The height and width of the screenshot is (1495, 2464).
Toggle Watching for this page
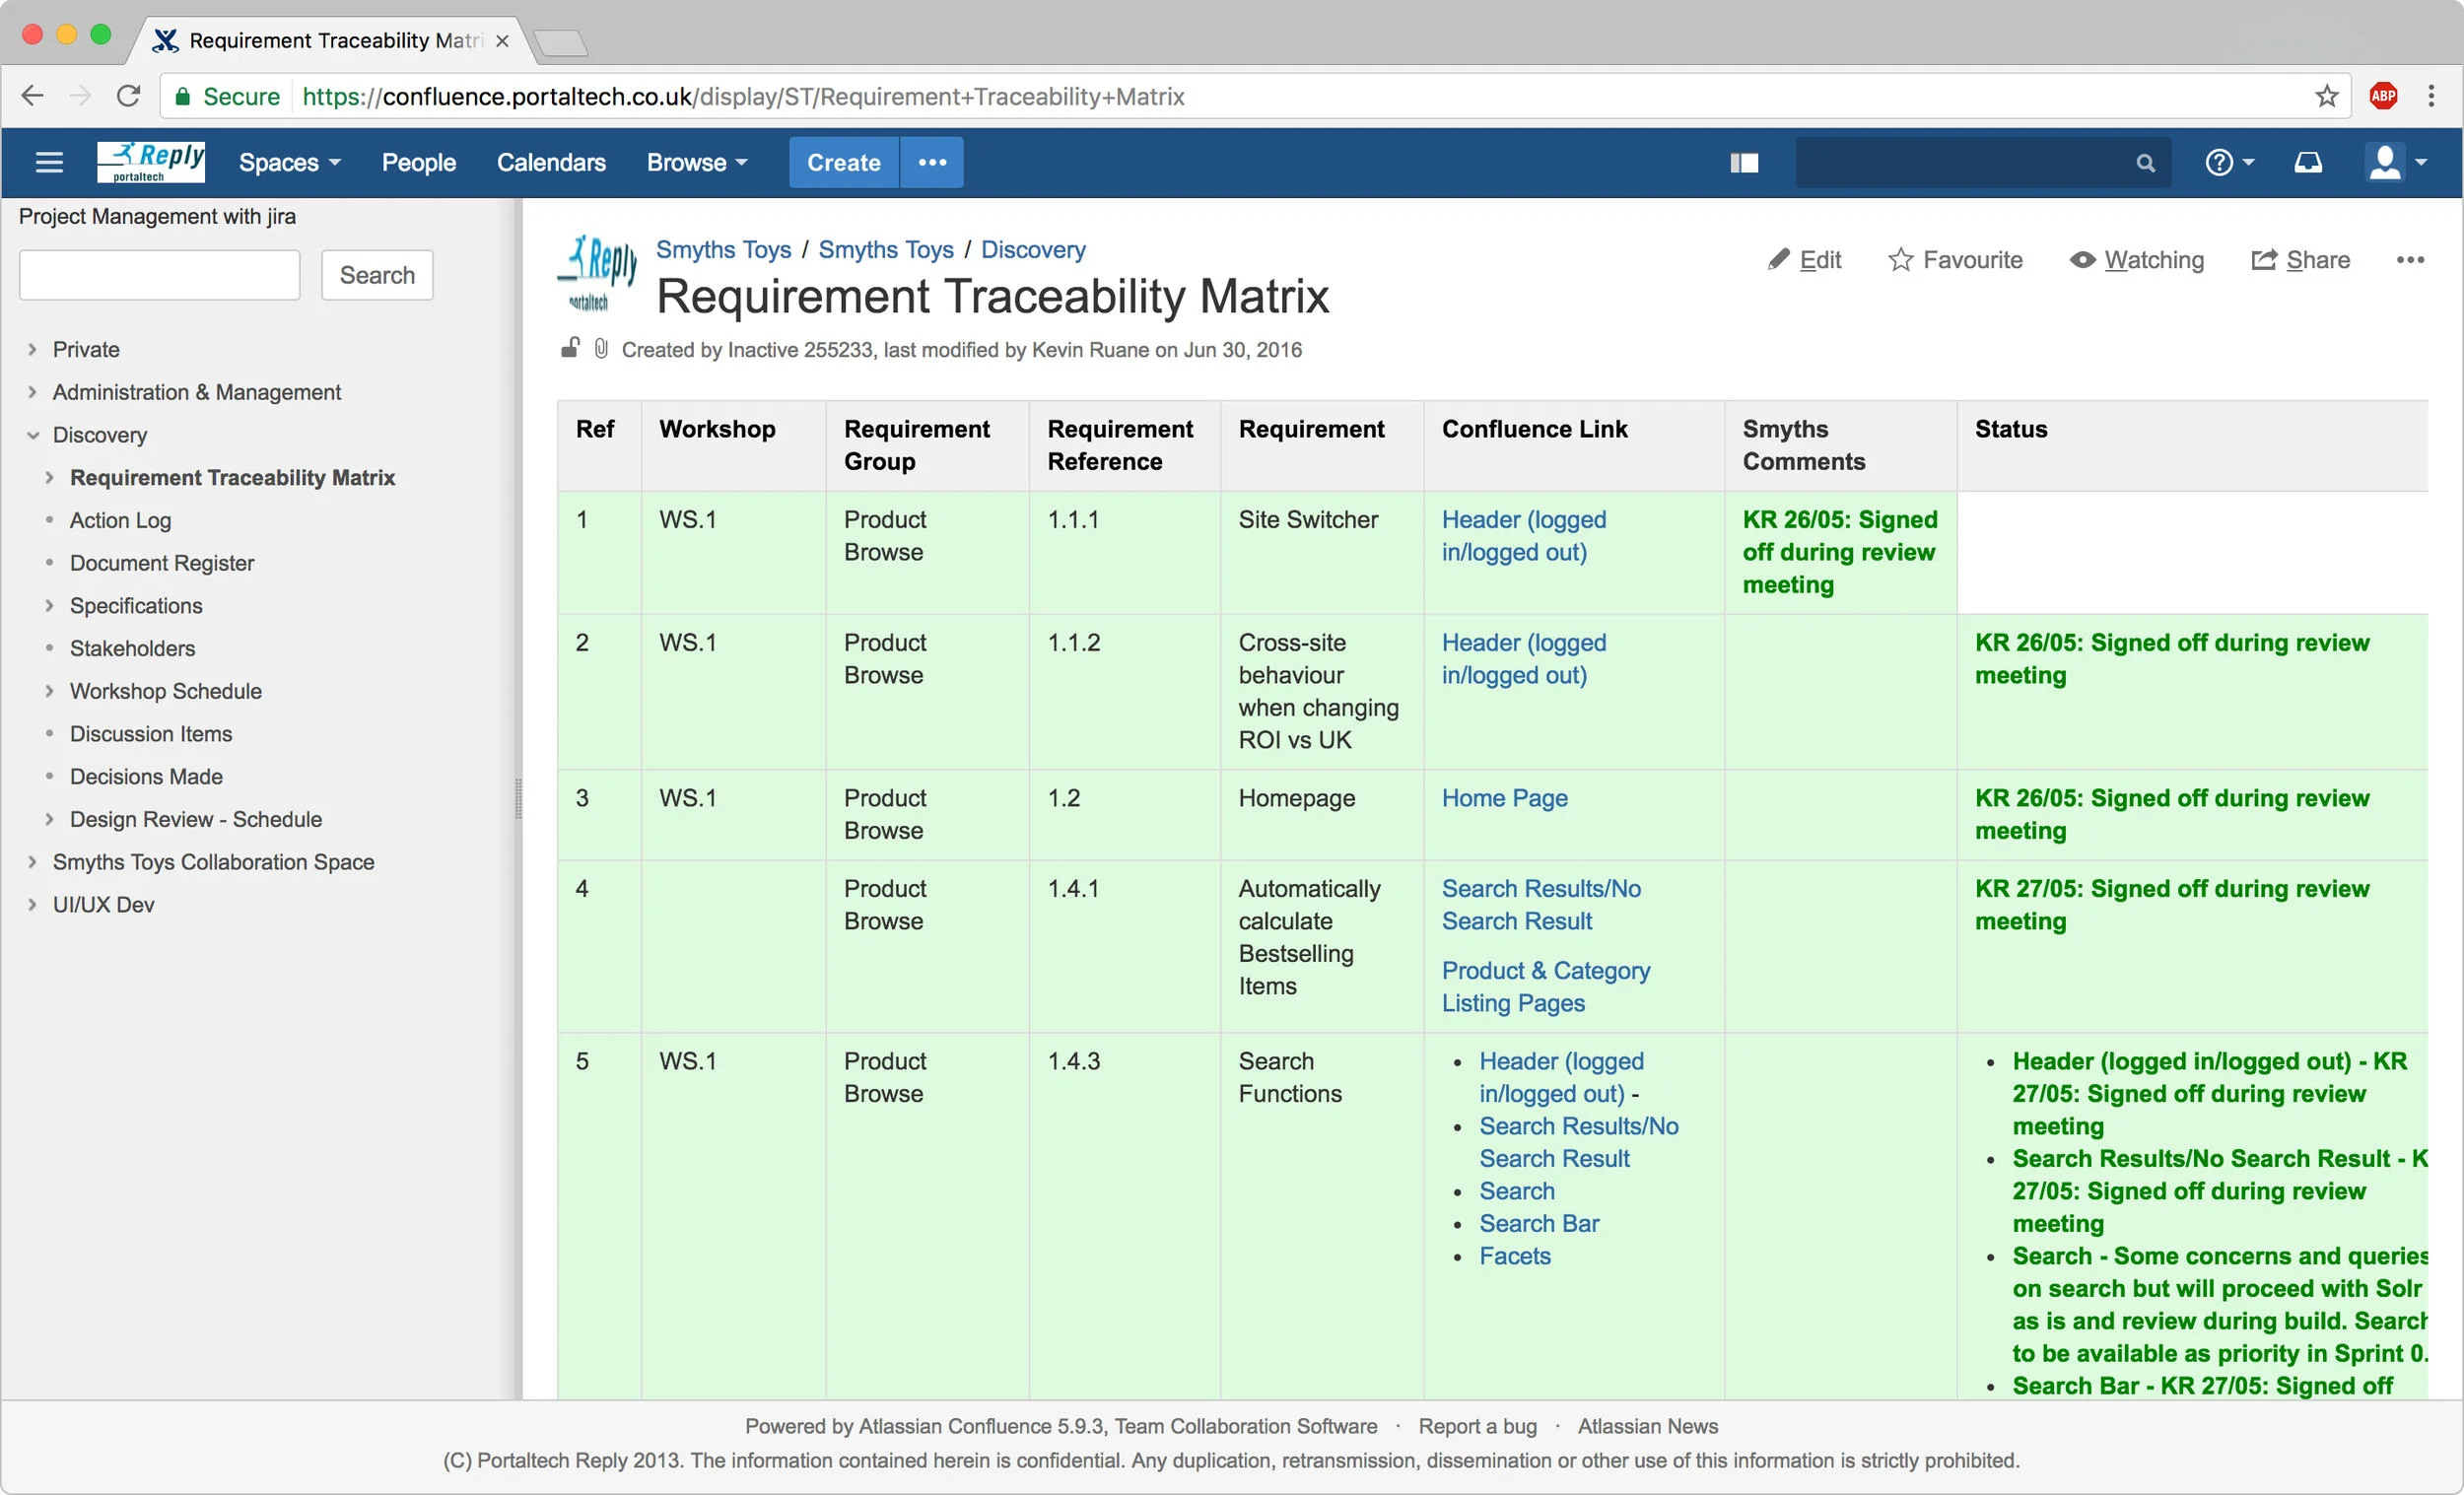[2137, 260]
